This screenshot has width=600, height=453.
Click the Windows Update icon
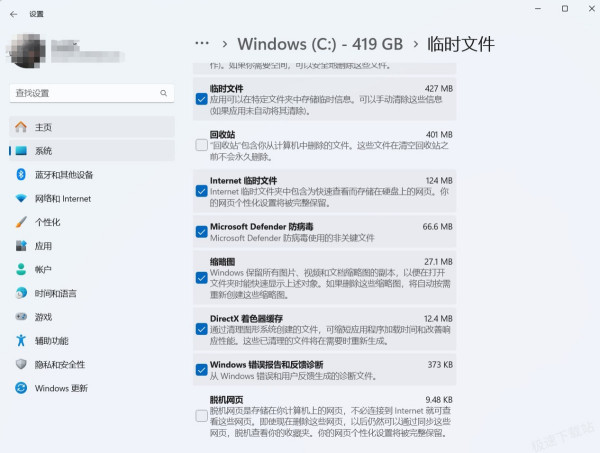21,388
